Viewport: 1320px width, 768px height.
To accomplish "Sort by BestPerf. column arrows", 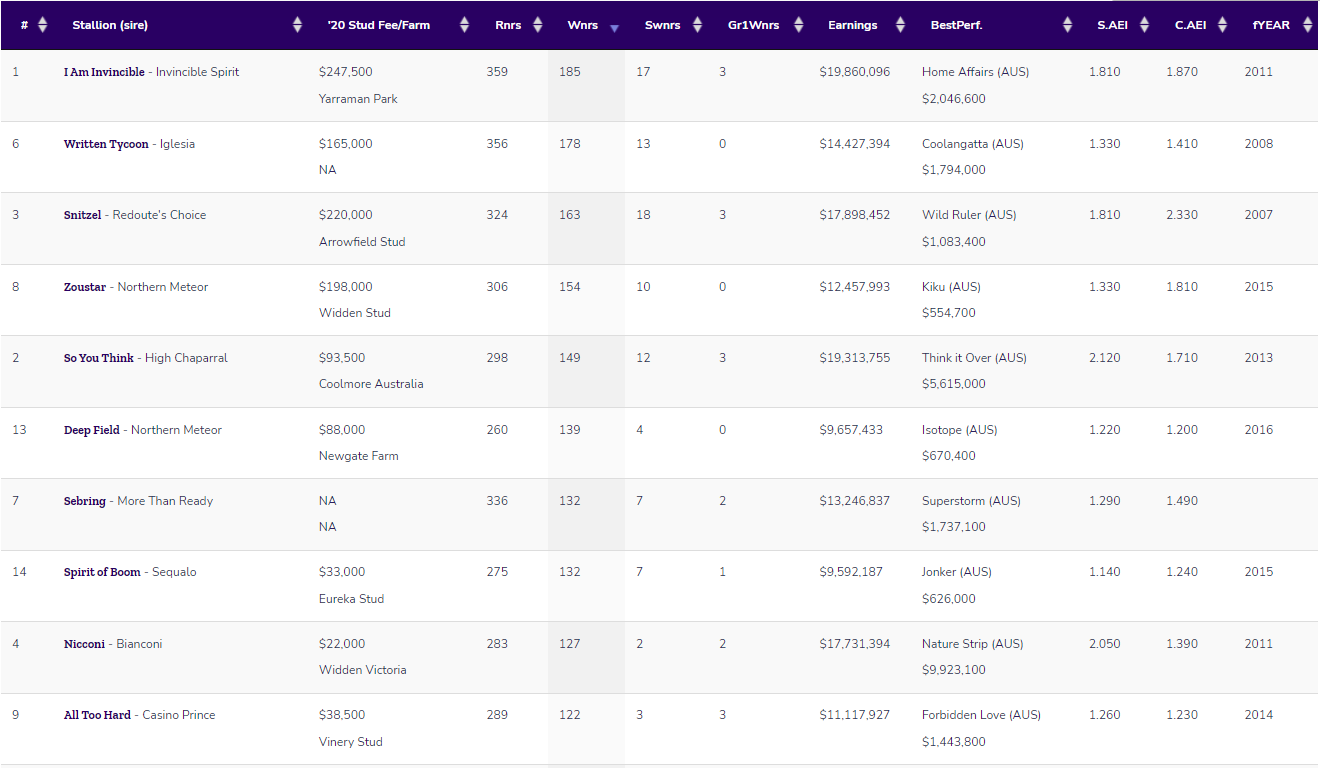I will 1067,25.
